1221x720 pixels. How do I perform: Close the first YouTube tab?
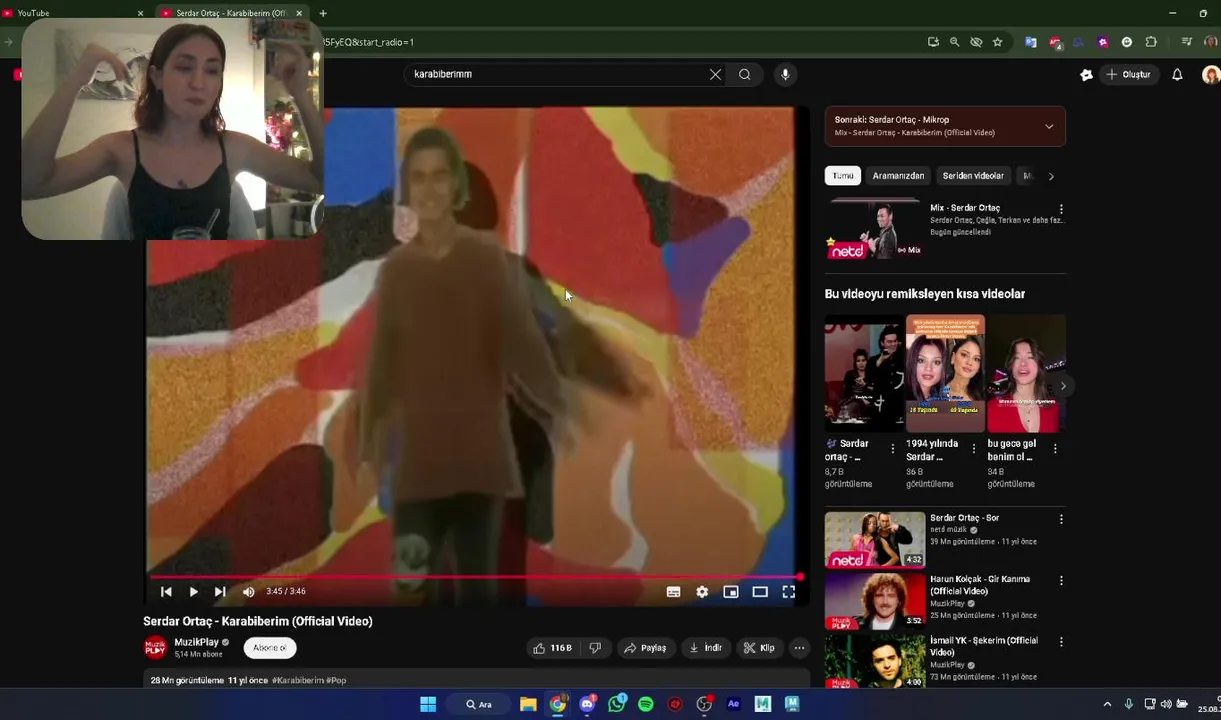click(140, 13)
